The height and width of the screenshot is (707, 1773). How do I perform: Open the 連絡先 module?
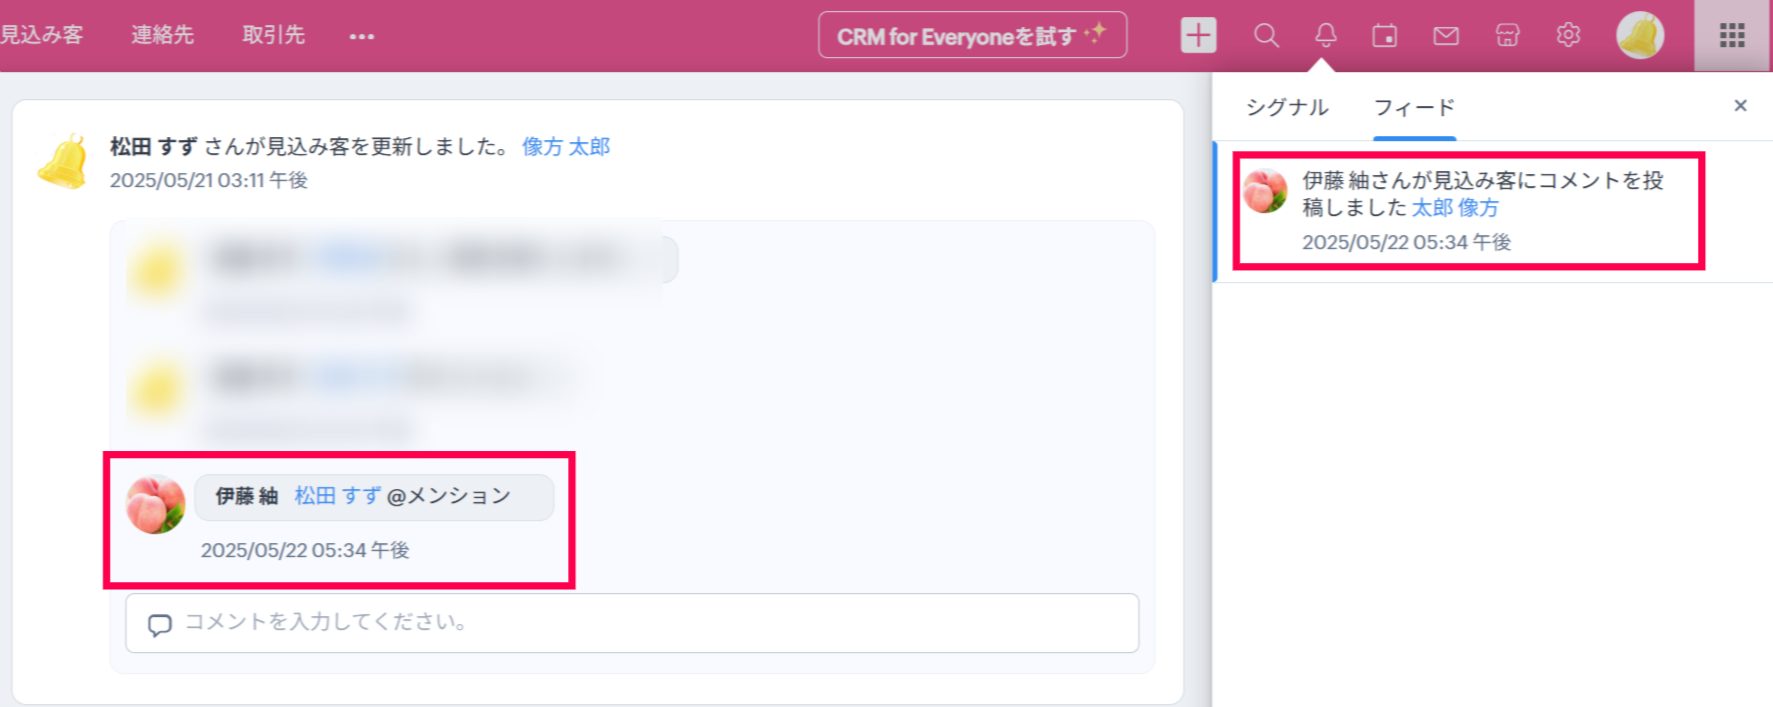point(163,35)
